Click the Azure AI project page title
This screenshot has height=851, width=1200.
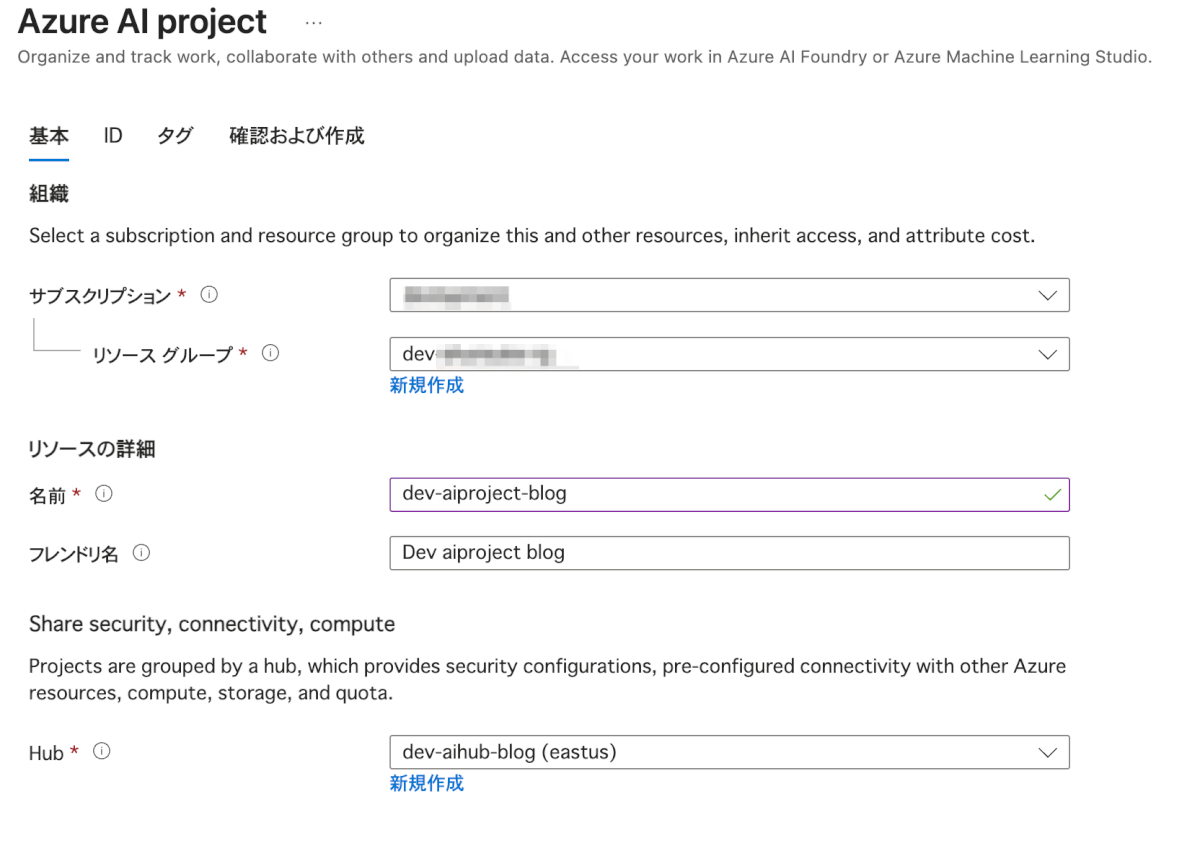point(143,22)
